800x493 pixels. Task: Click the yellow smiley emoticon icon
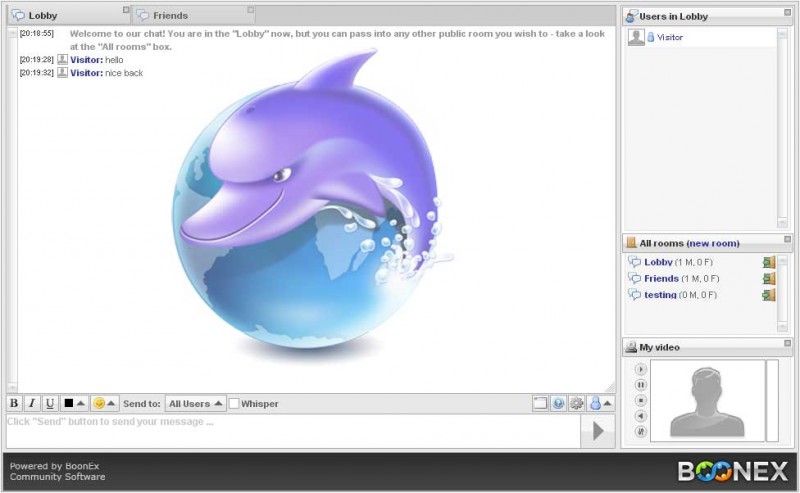coord(99,403)
